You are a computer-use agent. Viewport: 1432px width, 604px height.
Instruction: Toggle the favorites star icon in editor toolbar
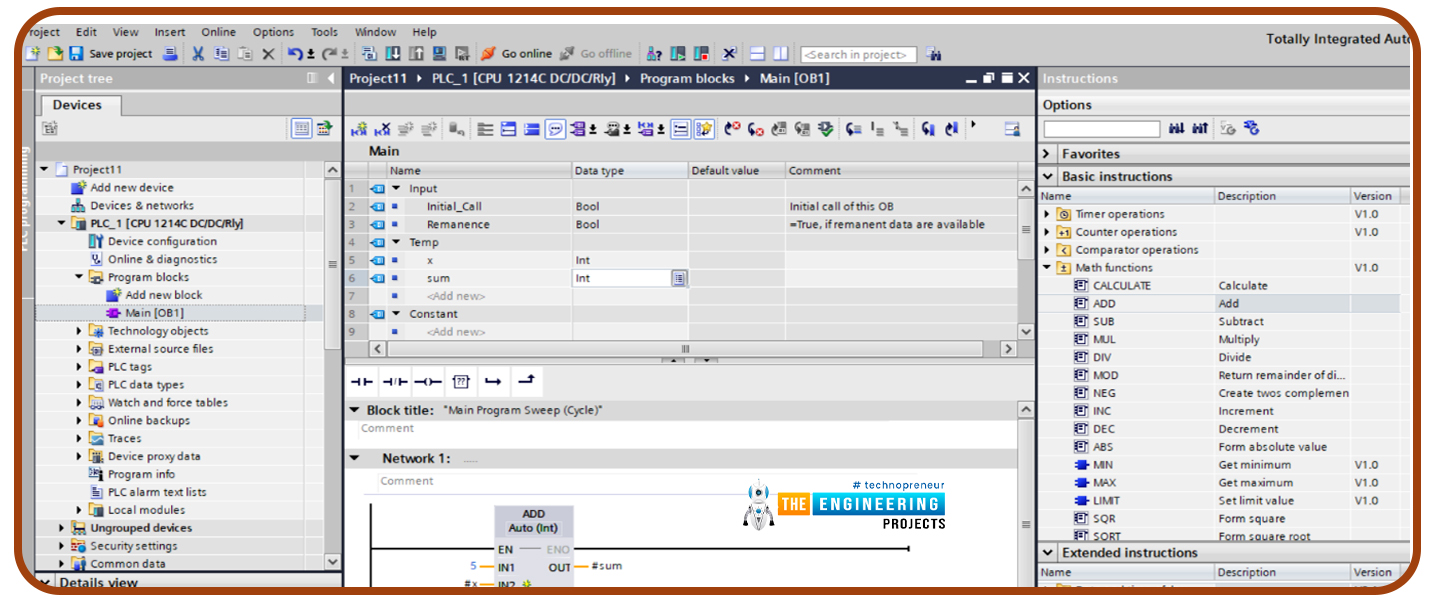tap(705, 129)
